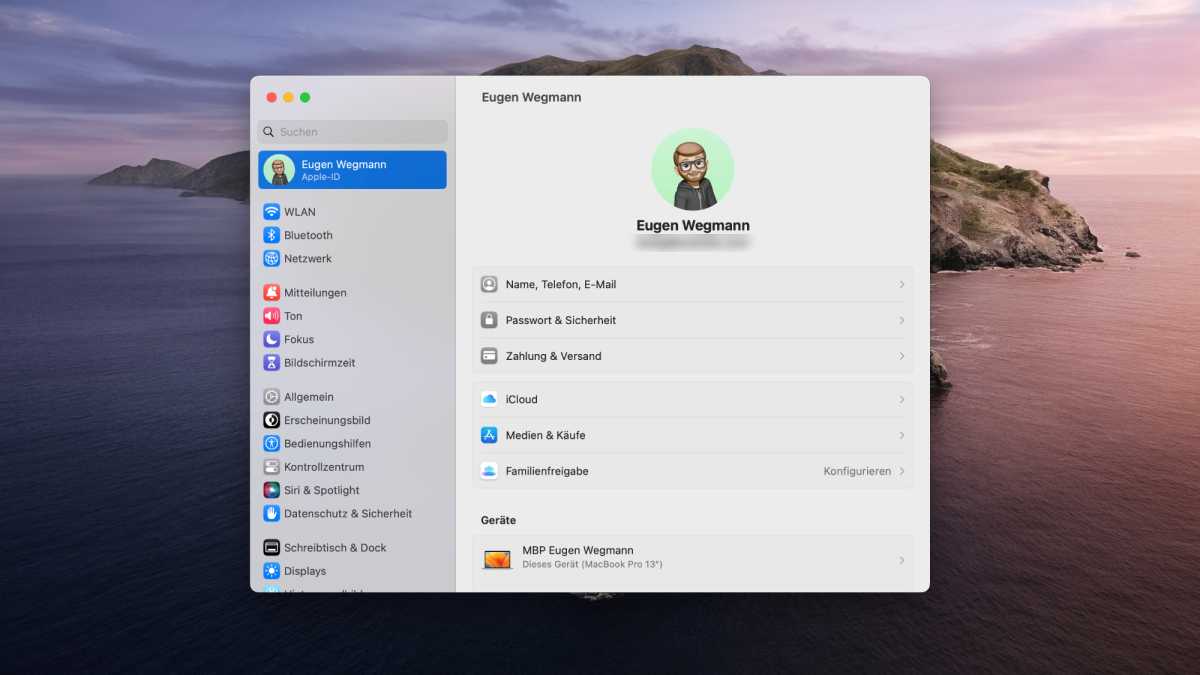Viewport: 1200px width, 675px height.
Task: Click the Familienfreigabe icon
Action: 489,471
